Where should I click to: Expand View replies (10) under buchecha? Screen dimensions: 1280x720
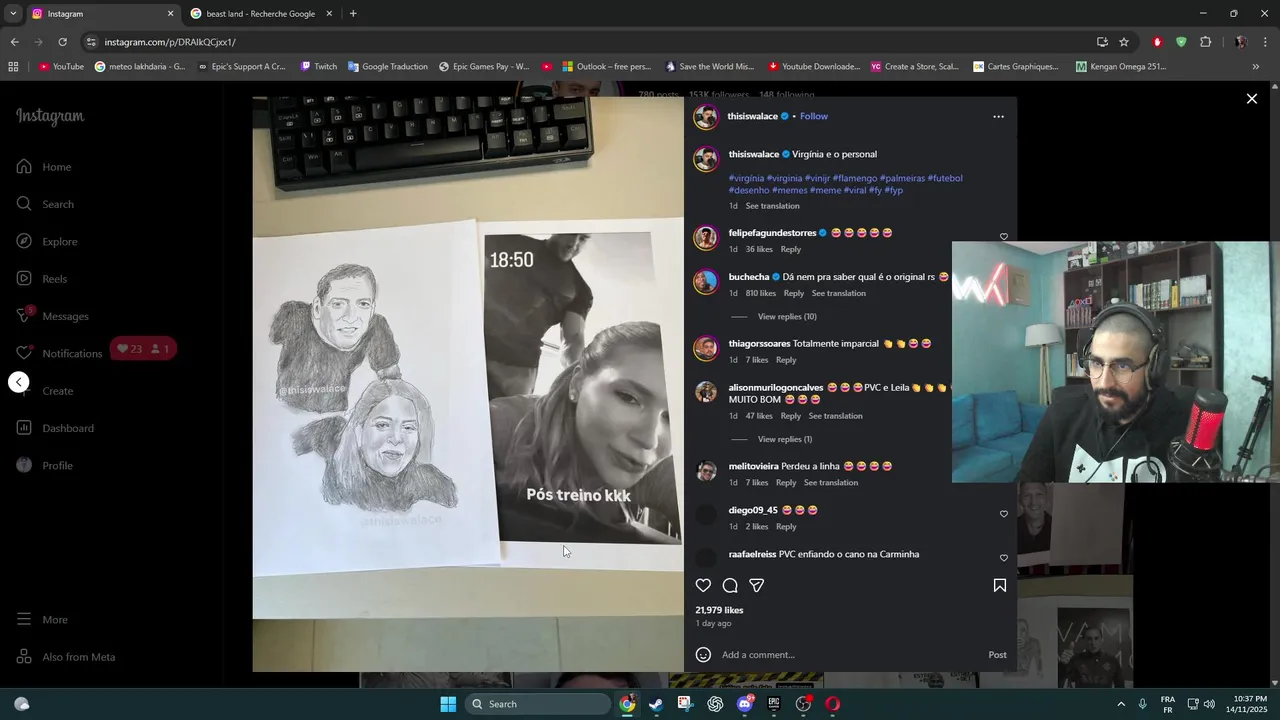(x=787, y=317)
